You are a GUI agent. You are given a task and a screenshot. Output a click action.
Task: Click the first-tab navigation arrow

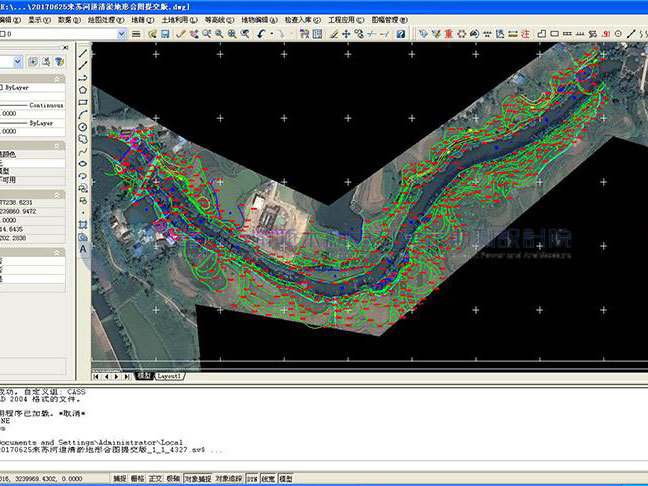(x=96, y=376)
